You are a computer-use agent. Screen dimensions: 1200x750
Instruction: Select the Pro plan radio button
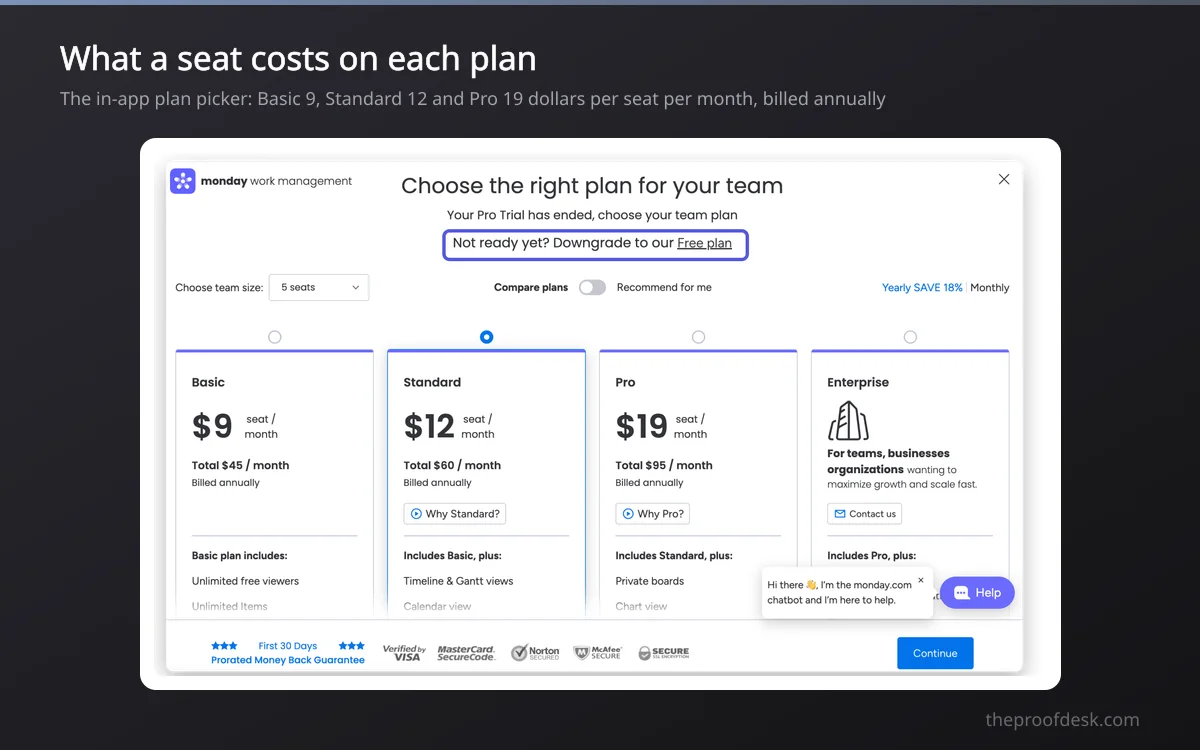tap(698, 337)
